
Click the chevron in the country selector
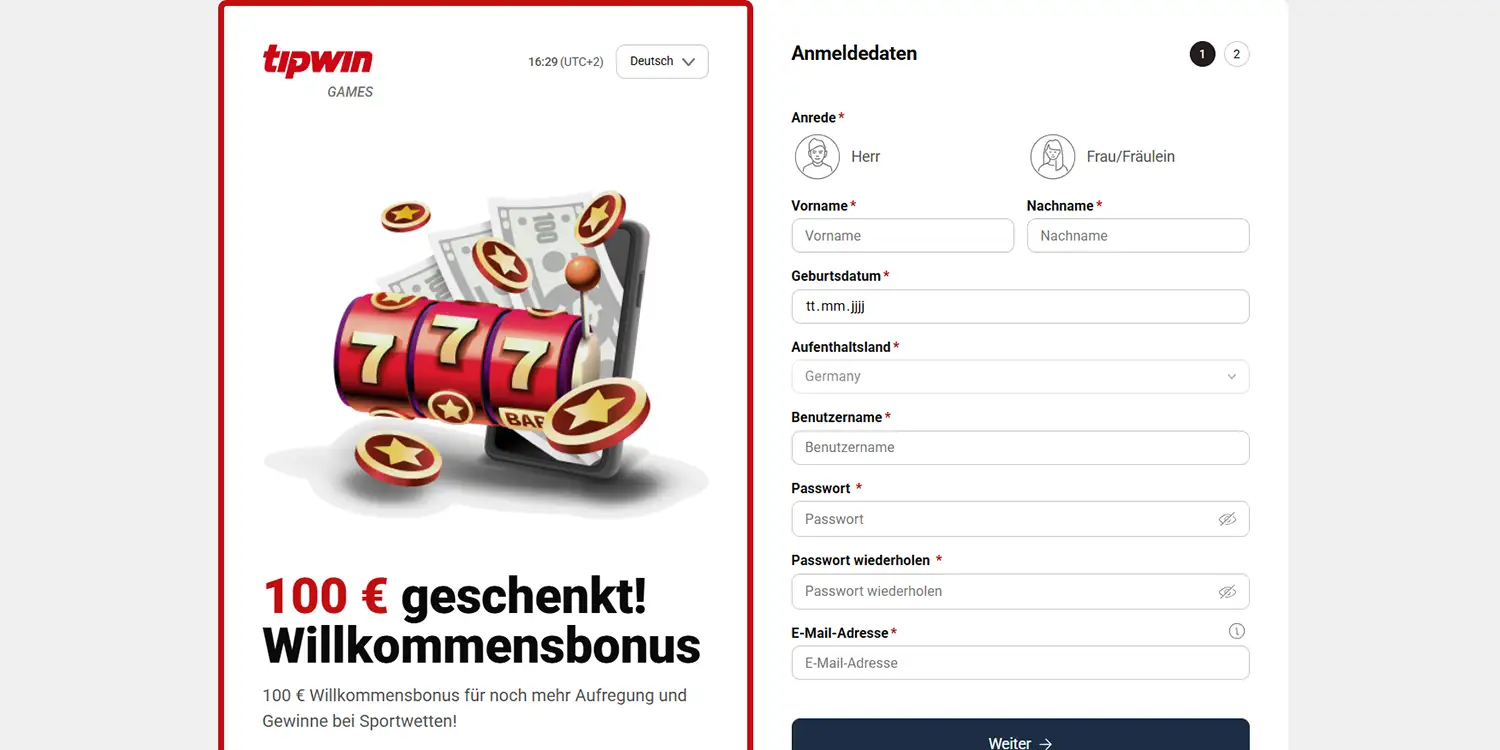(x=1231, y=377)
